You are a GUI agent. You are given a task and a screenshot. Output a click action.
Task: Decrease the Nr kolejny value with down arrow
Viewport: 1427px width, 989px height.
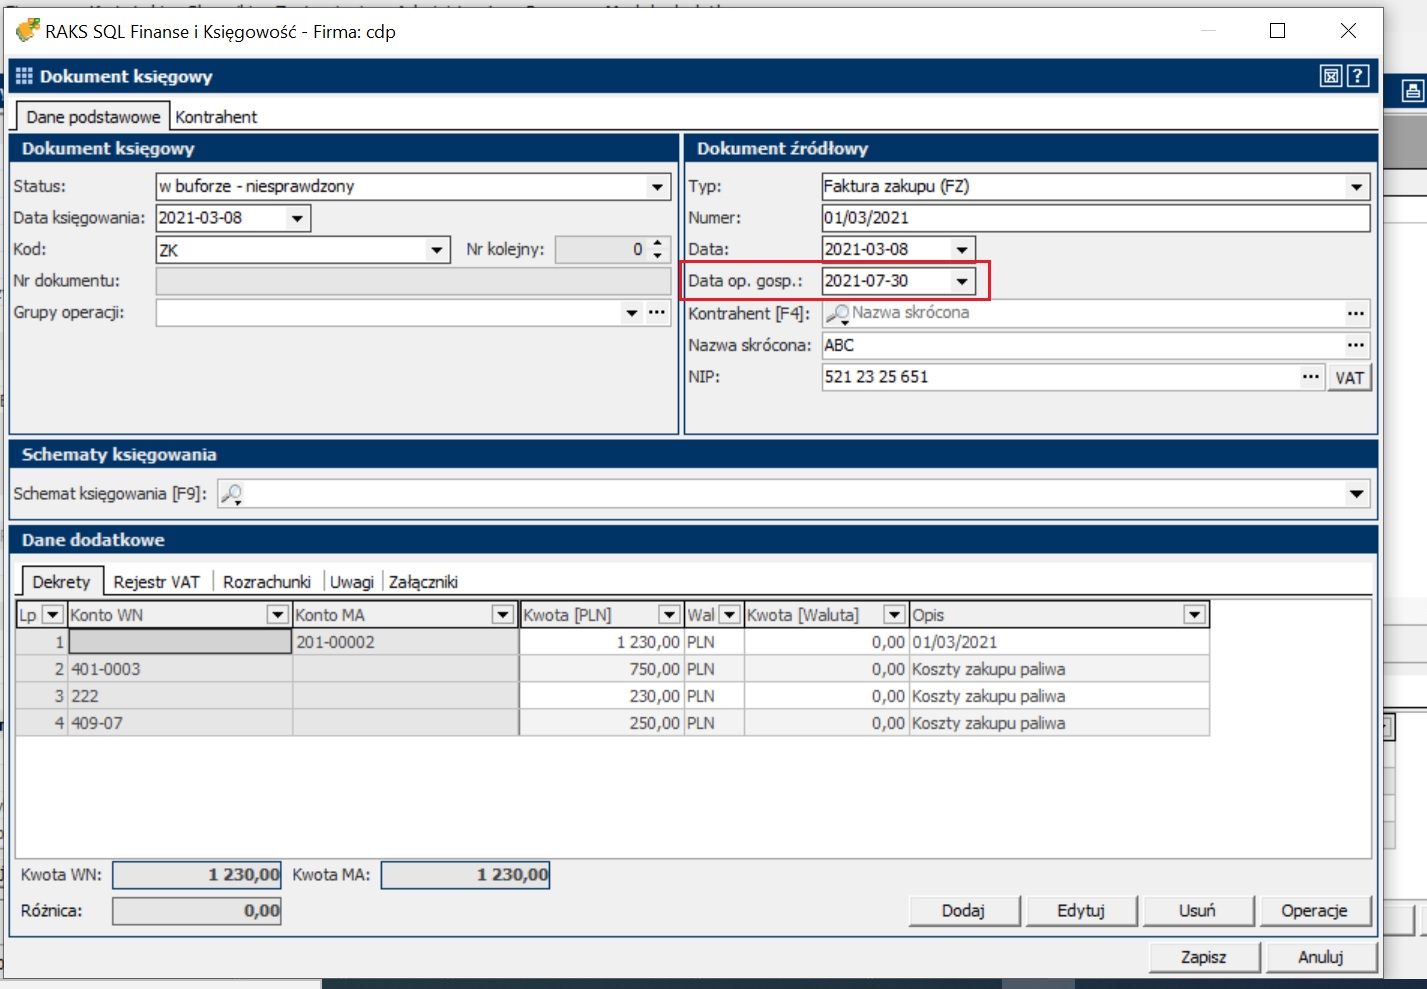[x=657, y=256]
